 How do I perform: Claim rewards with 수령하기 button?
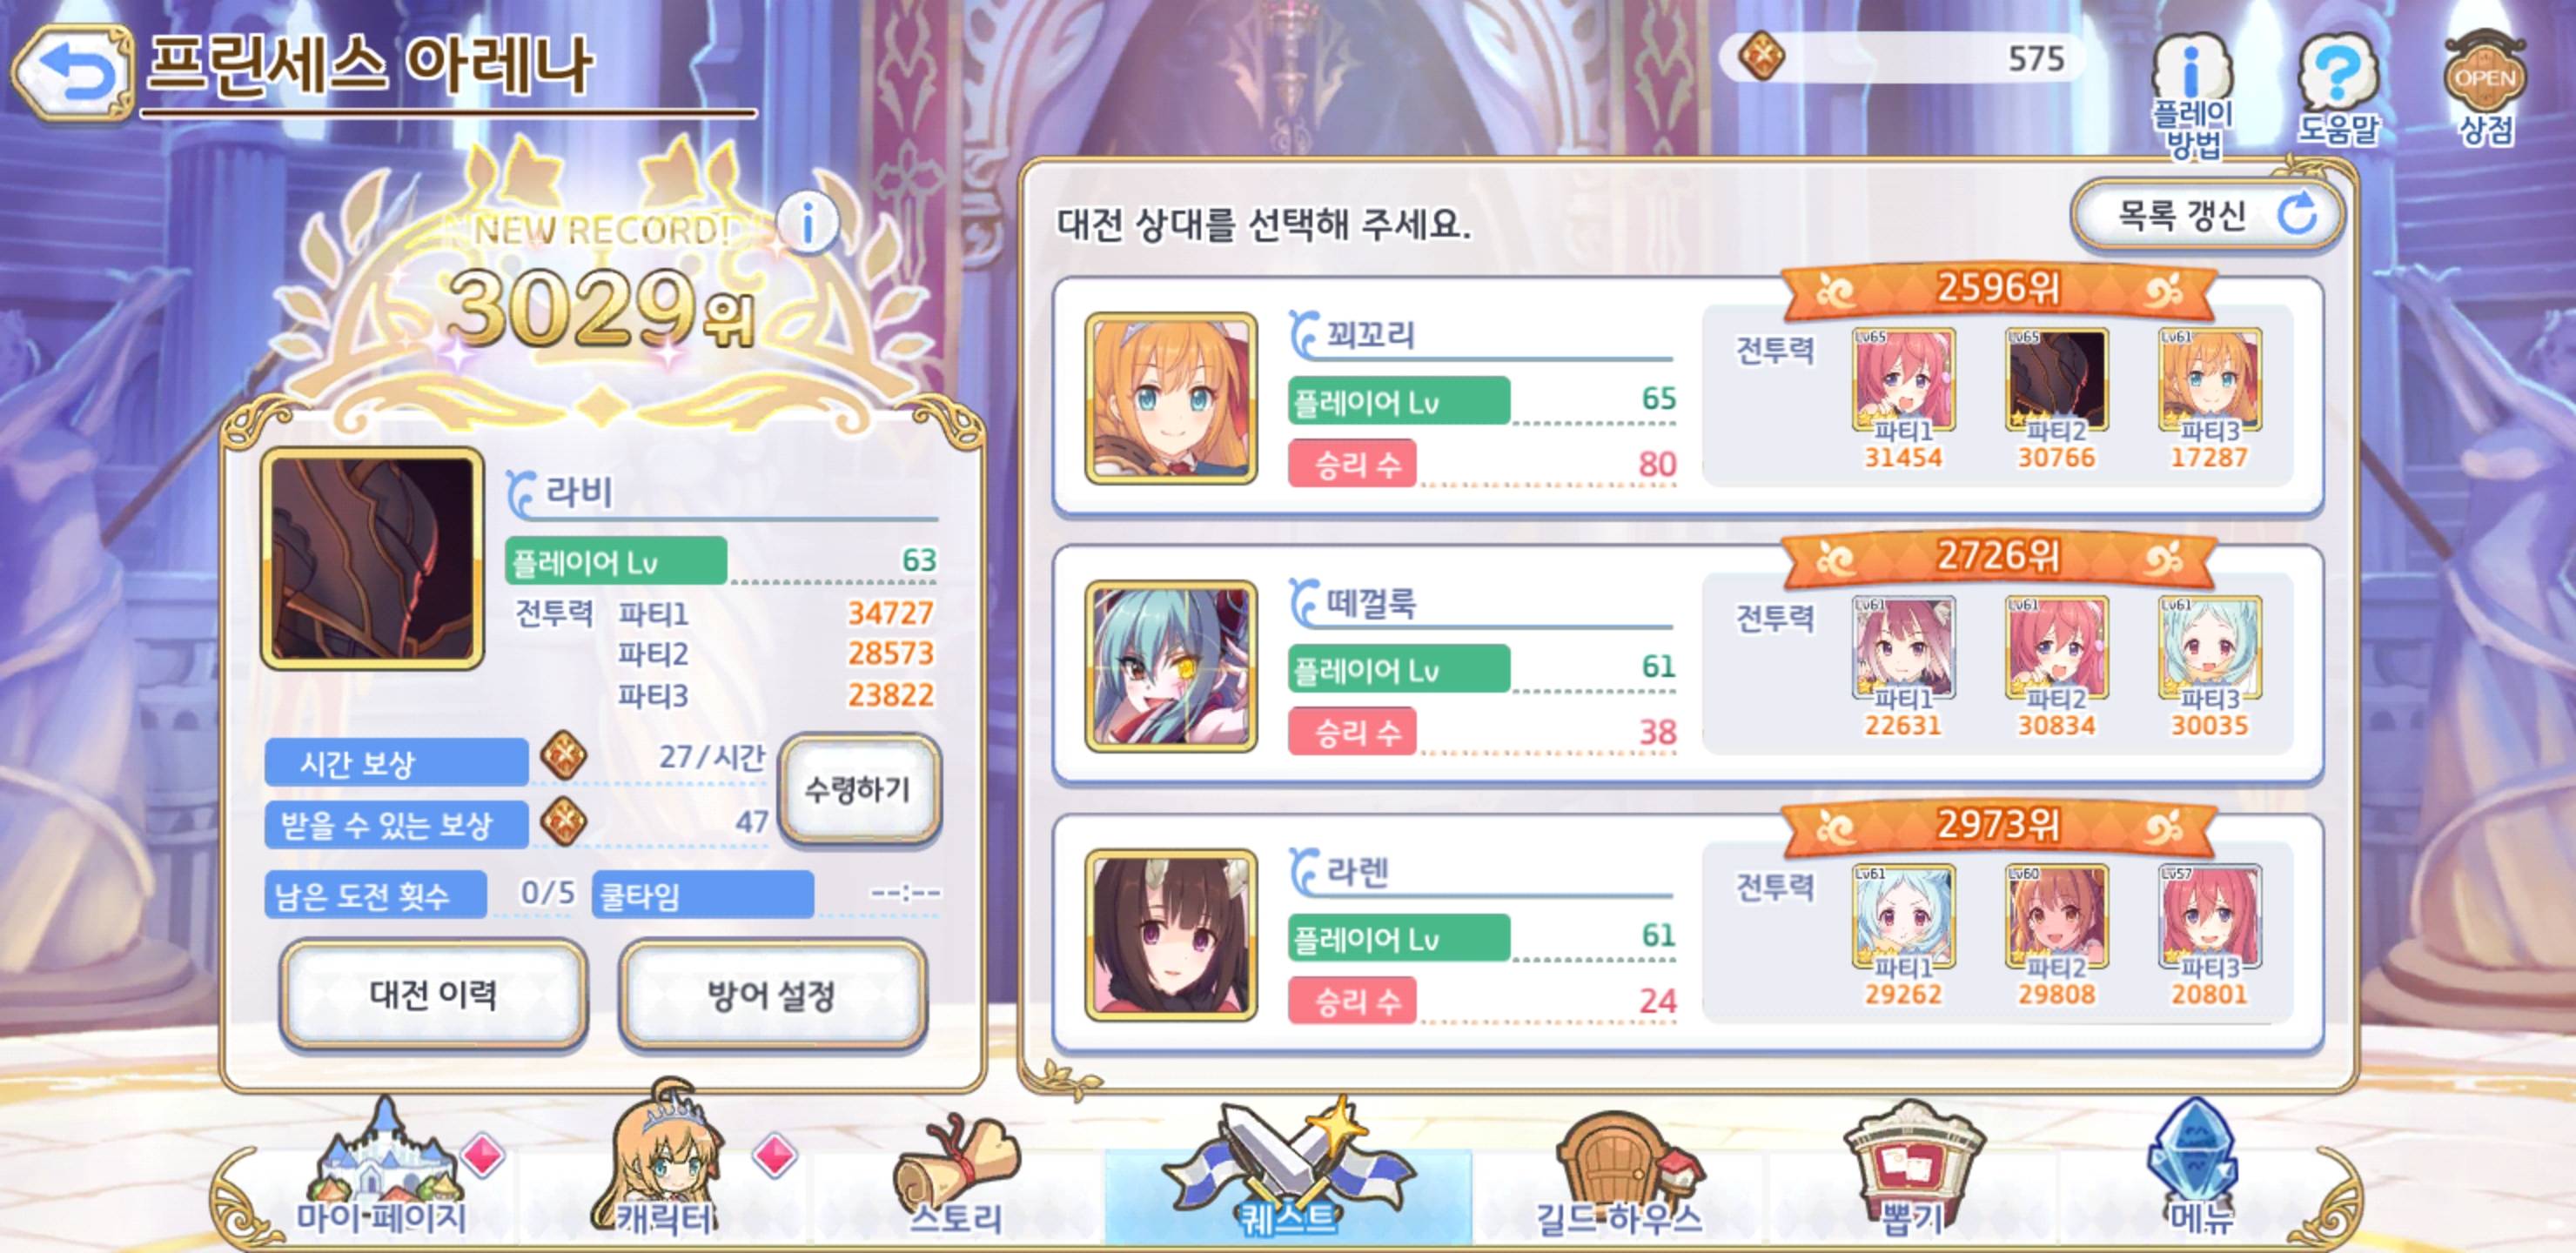[x=858, y=789]
